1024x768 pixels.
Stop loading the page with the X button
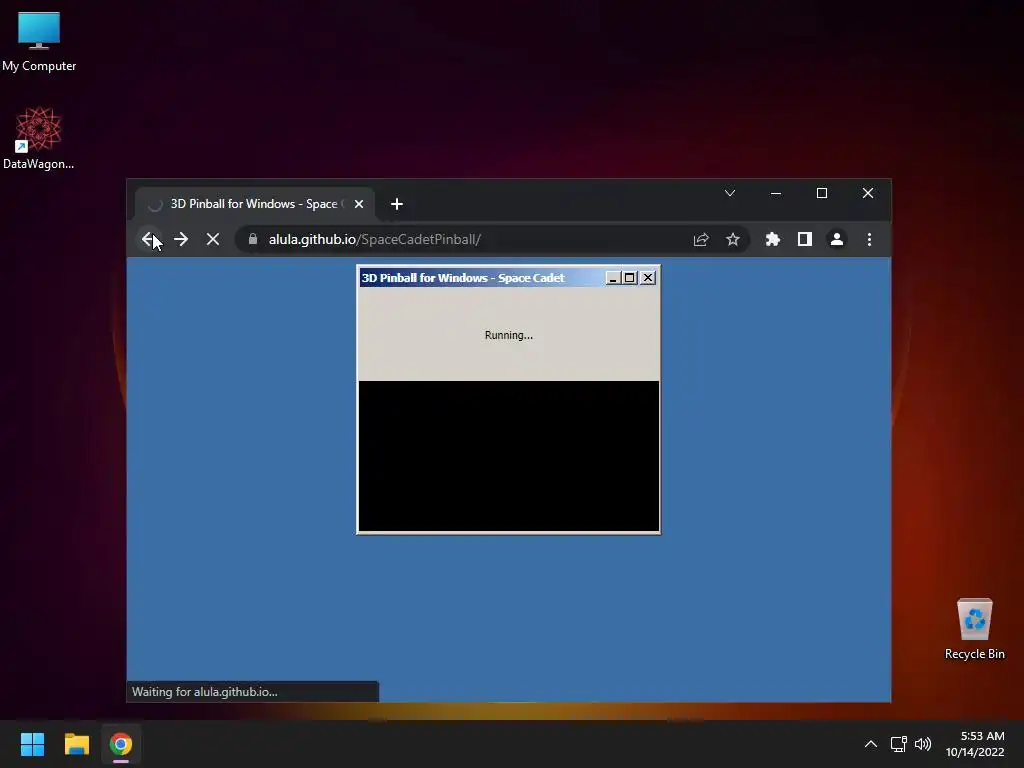(x=213, y=240)
